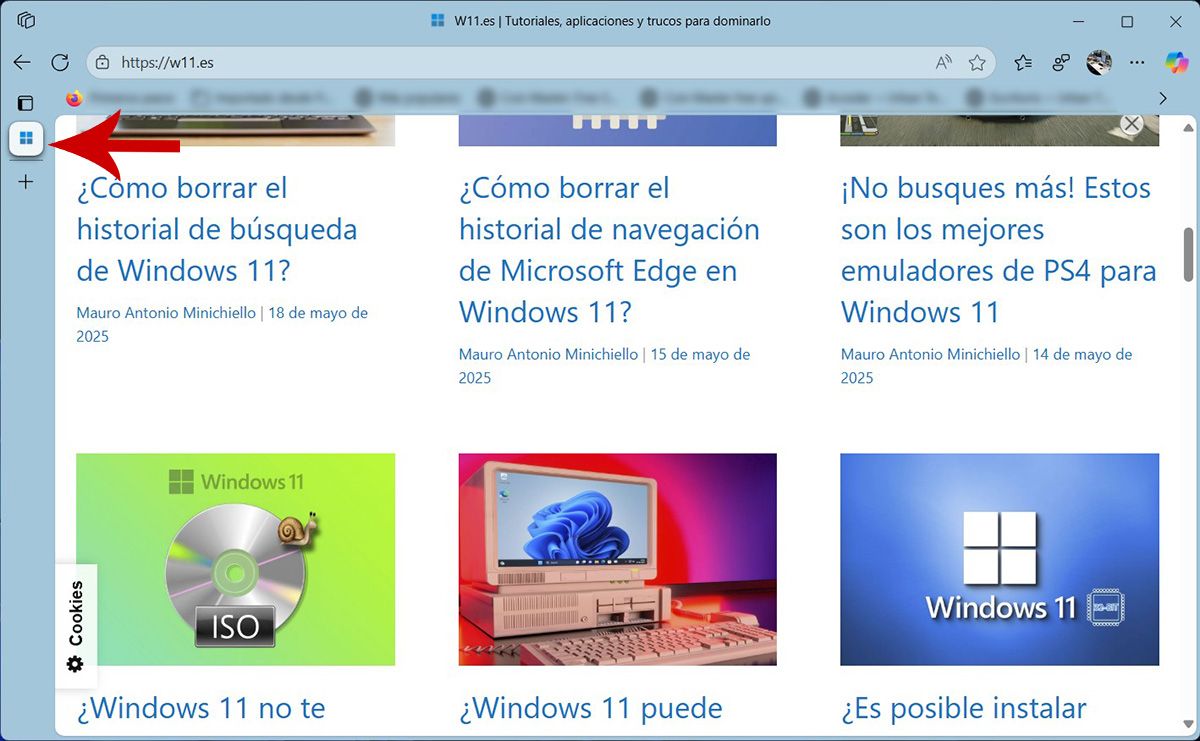Click the date '14 de mayo de 2025'
Screen dimensions: 1200x741
click(986, 366)
